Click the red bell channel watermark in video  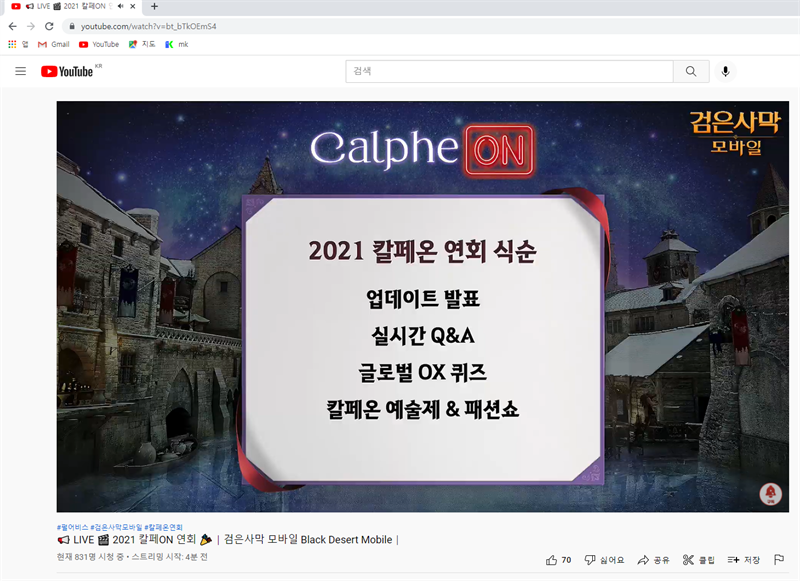(770, 493)
